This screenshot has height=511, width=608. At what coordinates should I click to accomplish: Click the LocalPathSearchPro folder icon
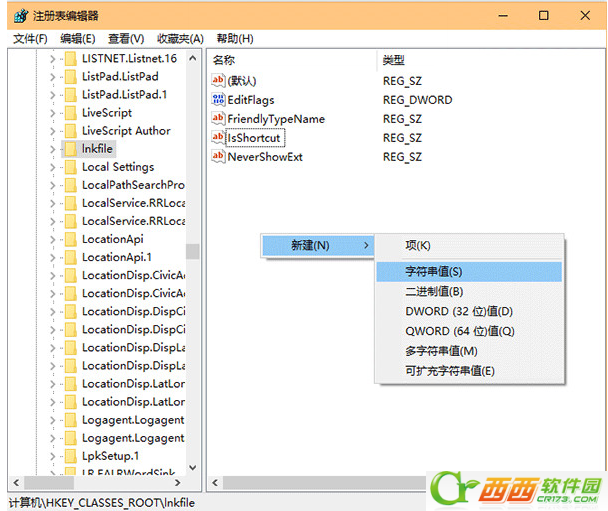click(71, 185)
